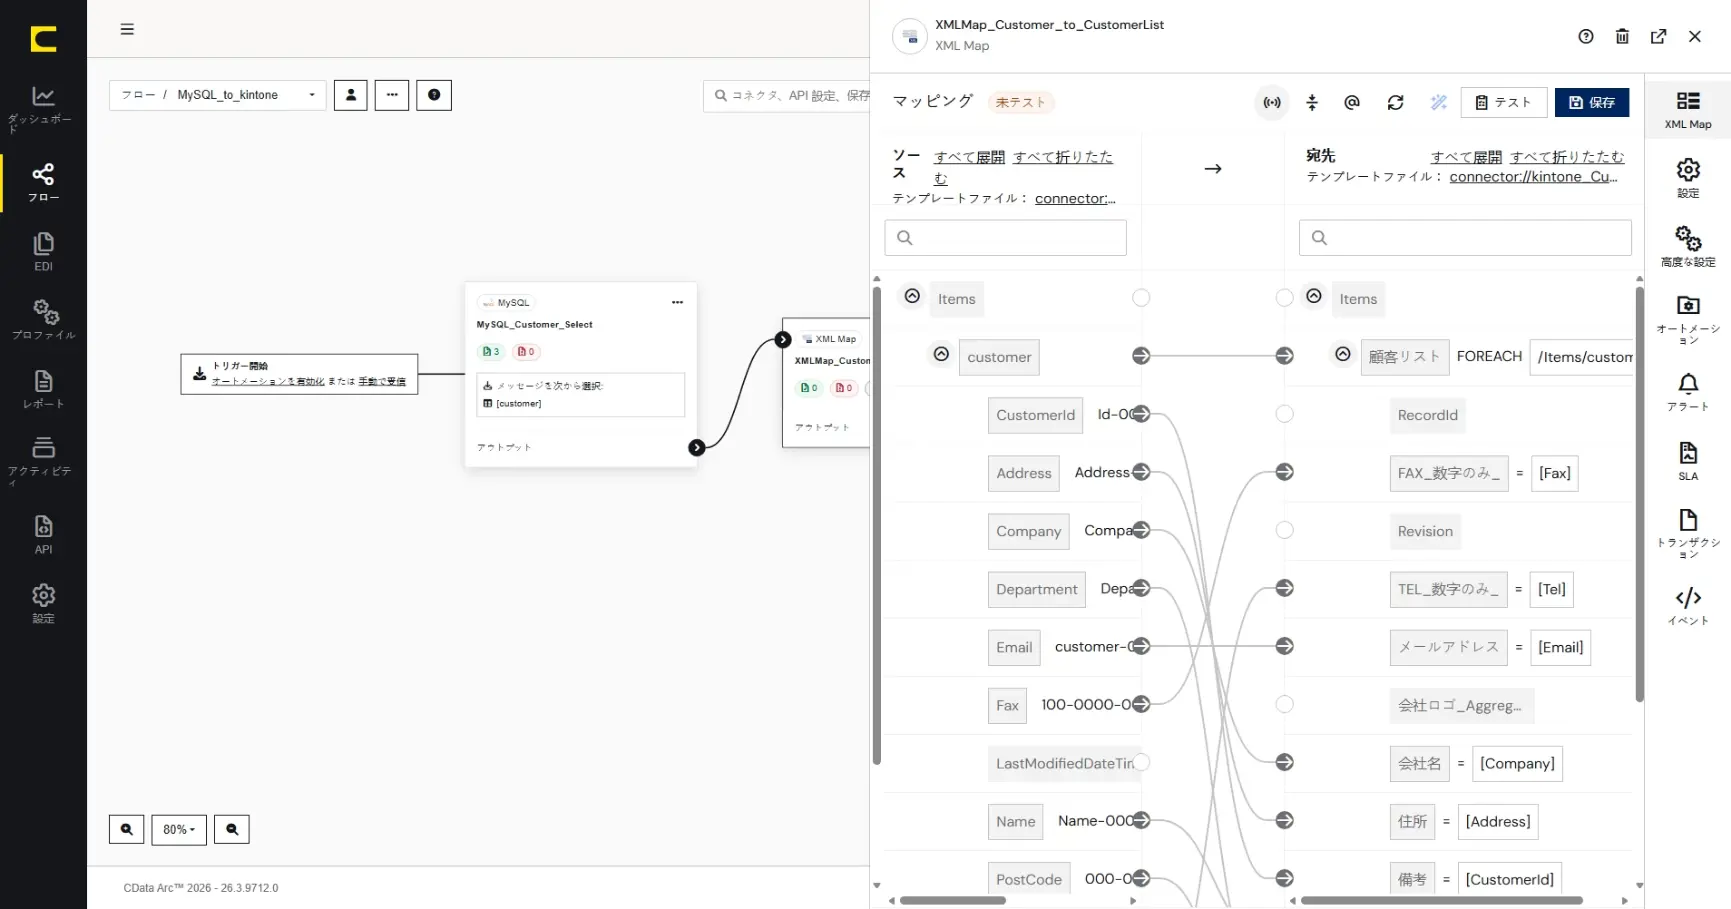Click the [Fax] mapping value field
1731x909 pixels.
[1555, 473]
